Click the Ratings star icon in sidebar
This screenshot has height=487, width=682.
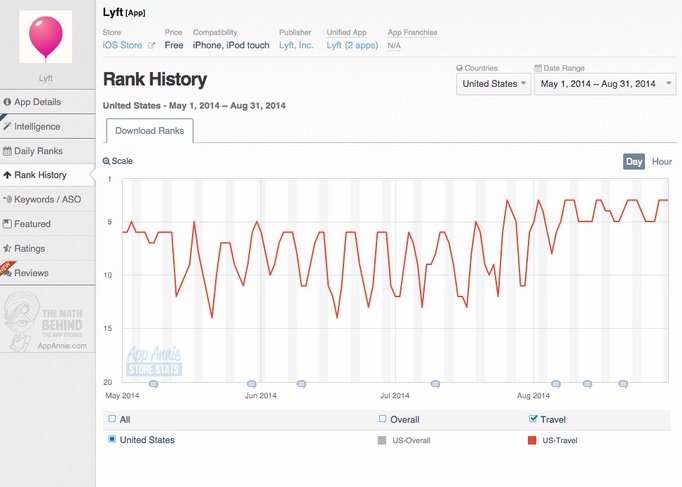7,249
